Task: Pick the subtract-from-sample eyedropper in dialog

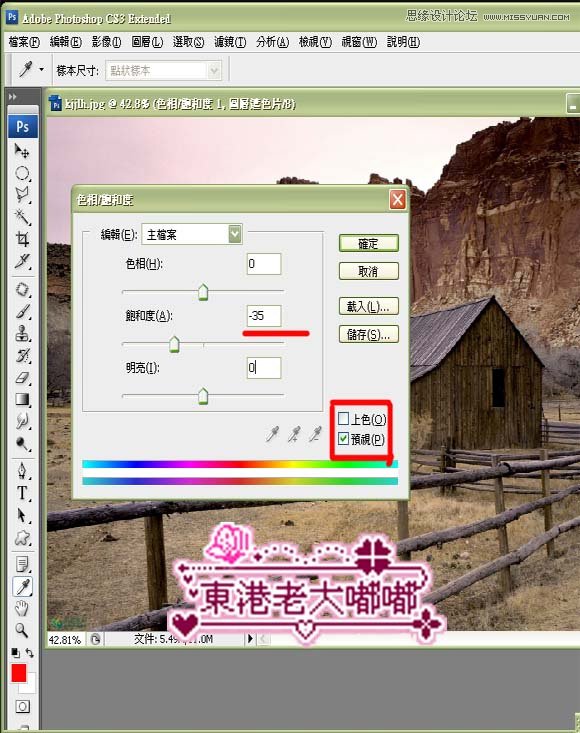Action: pyautogui.click(x=315, y=434)
